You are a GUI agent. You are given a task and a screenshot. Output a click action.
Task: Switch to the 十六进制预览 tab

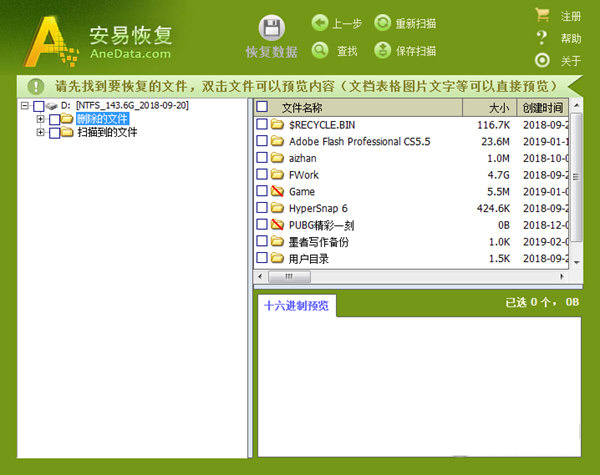tap(296, 306)
